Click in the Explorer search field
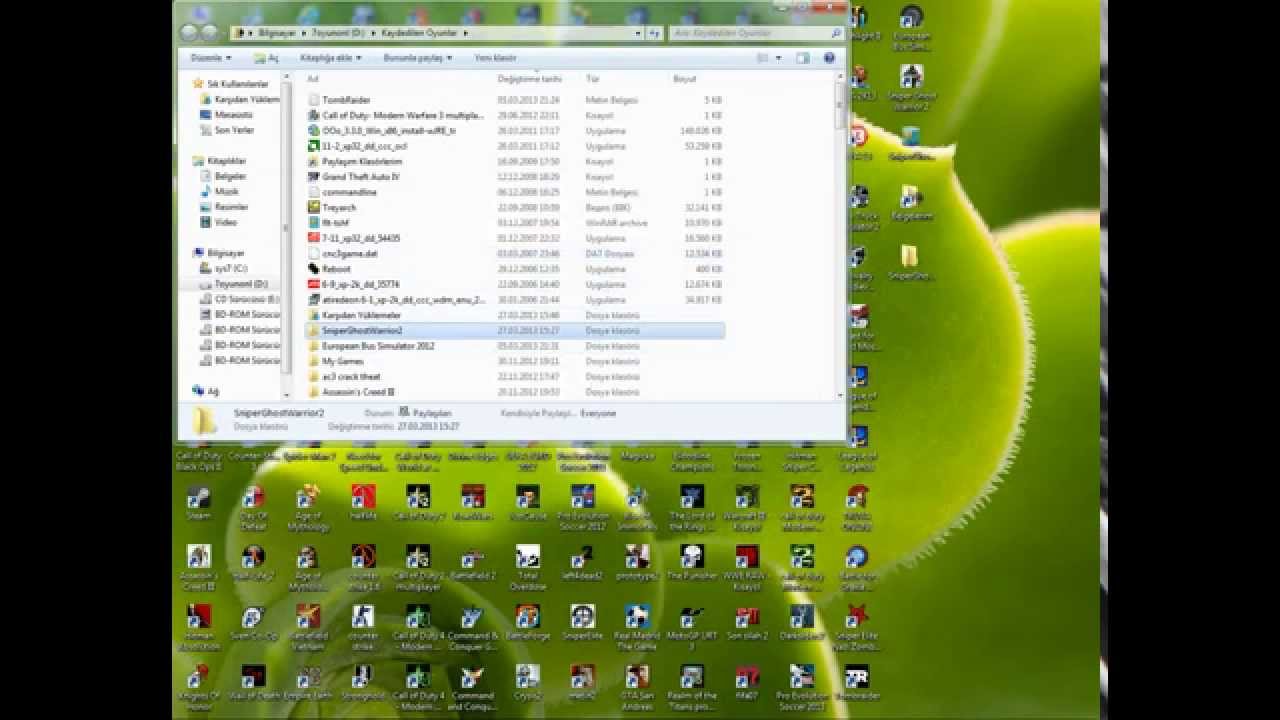 coord(757,33)
